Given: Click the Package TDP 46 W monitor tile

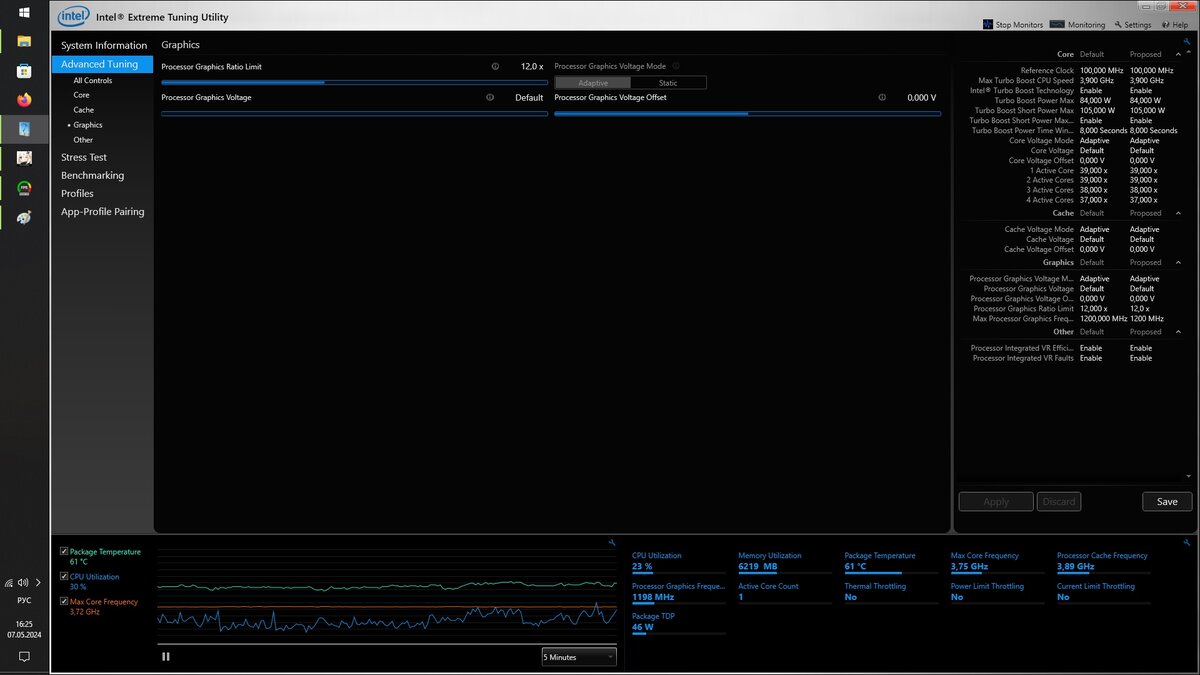Looking at the screenshot, I should (x=679, y=622).
